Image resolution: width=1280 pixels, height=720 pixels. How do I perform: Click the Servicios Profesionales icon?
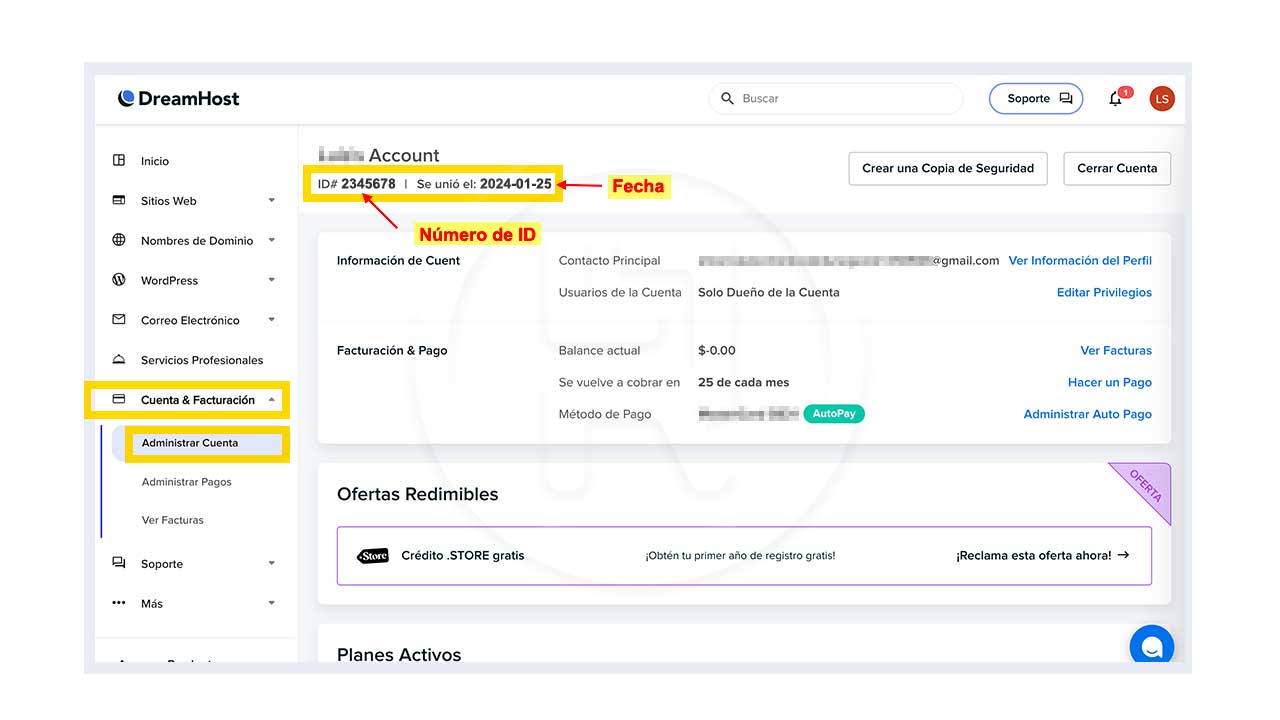click(x=119, y=360)
